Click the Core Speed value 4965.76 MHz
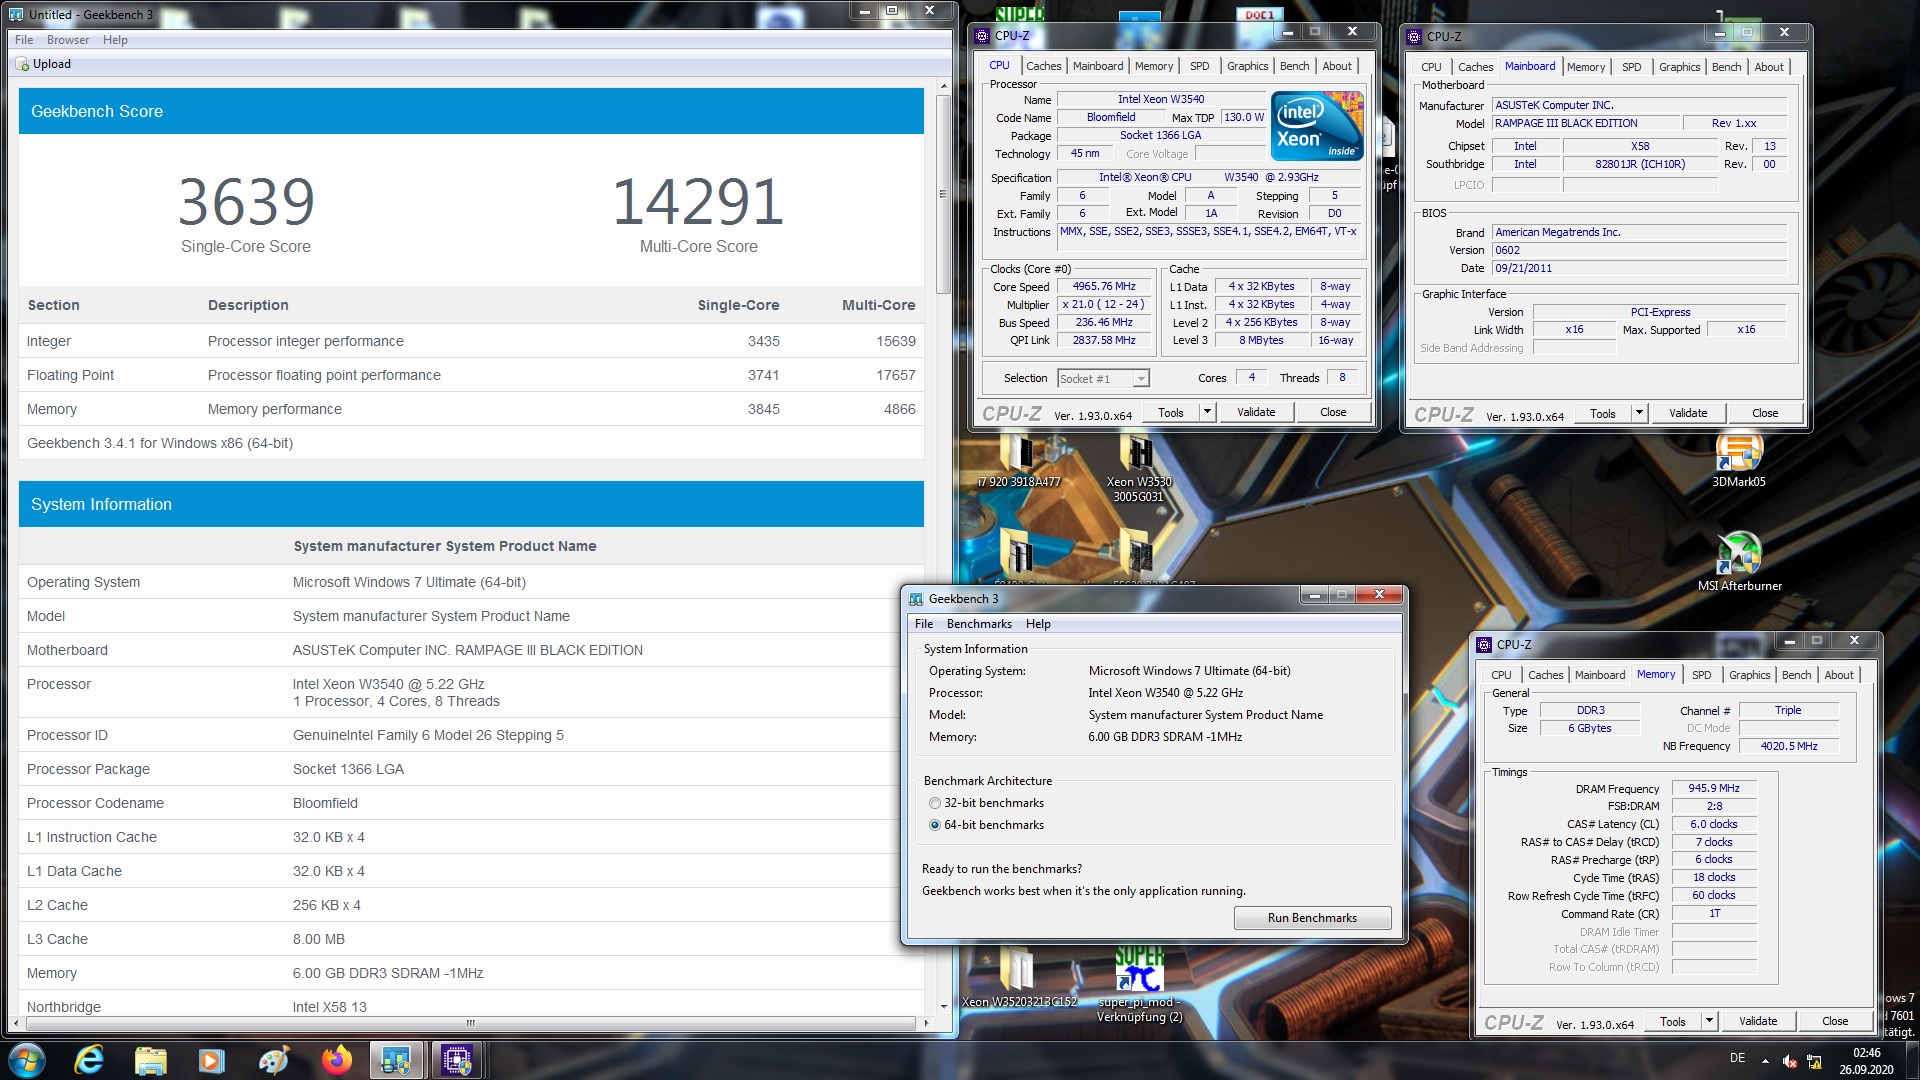The image size is (1920, 1080). (x=1104, y=286)
